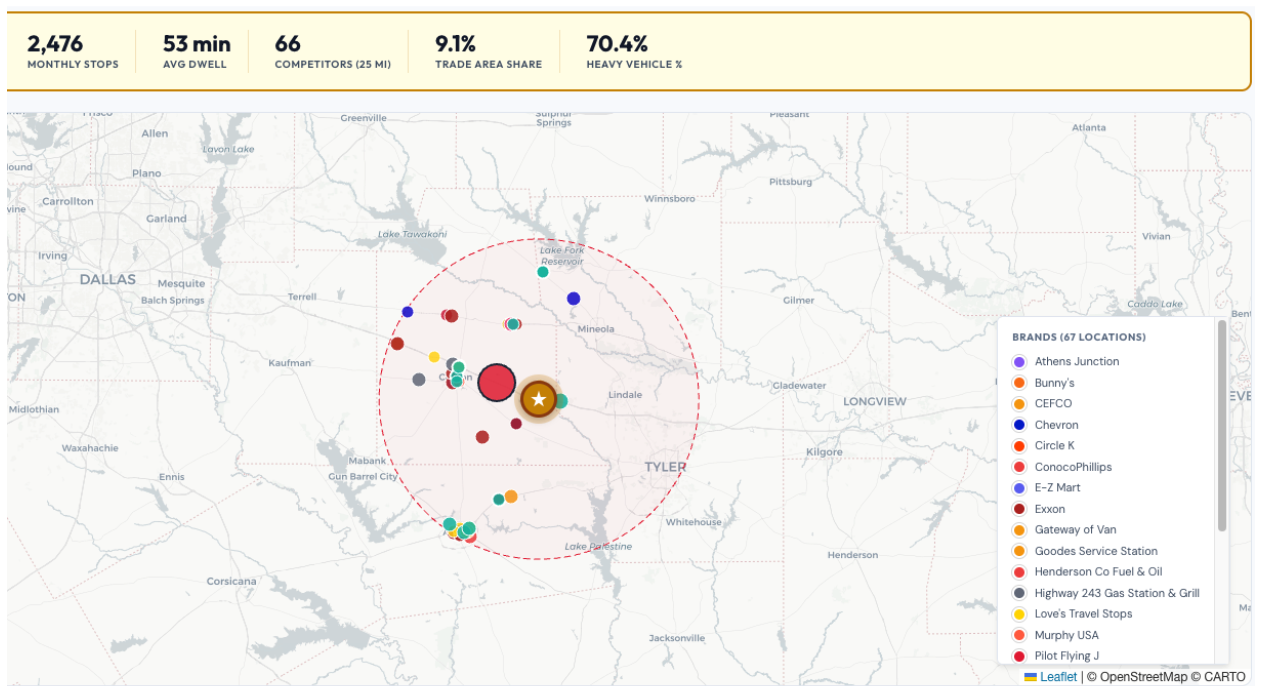Select the dark maroon marker below the star
This screenshot has height=692, width=1269.
point(516,424)
